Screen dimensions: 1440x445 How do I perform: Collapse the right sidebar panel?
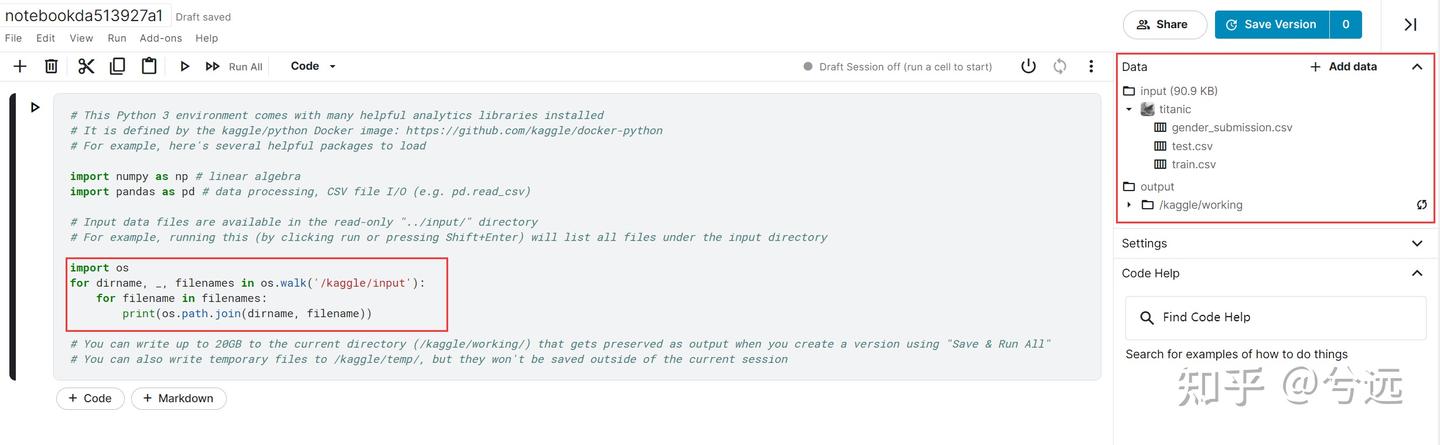click(1410, 24)
